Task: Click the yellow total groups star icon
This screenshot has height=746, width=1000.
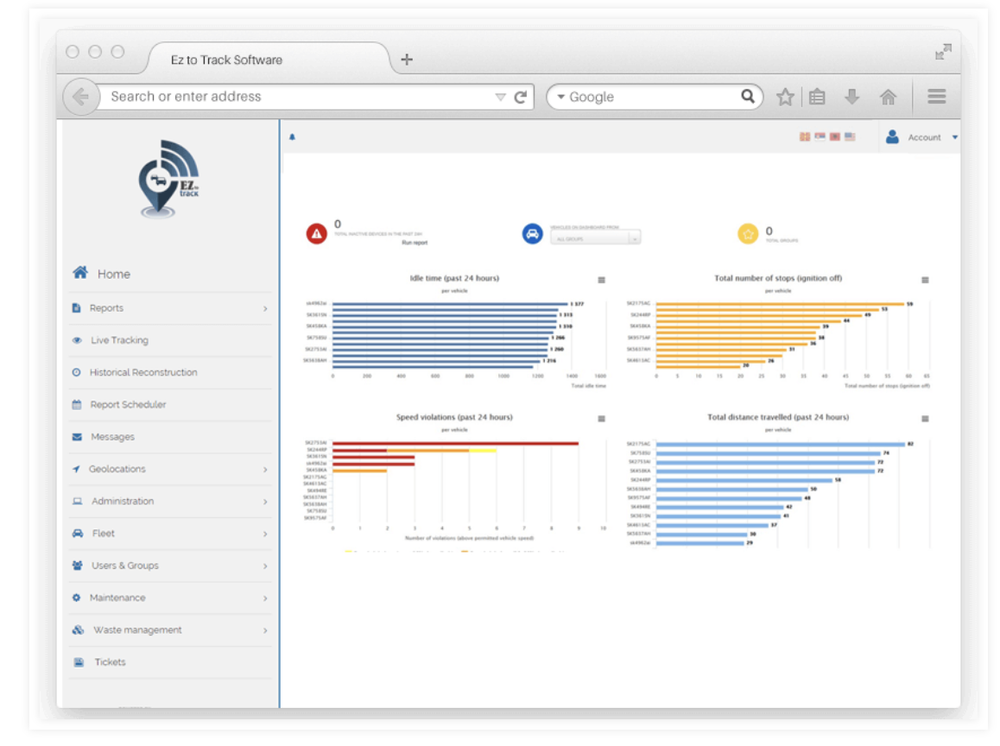Action: coord(748,233)
